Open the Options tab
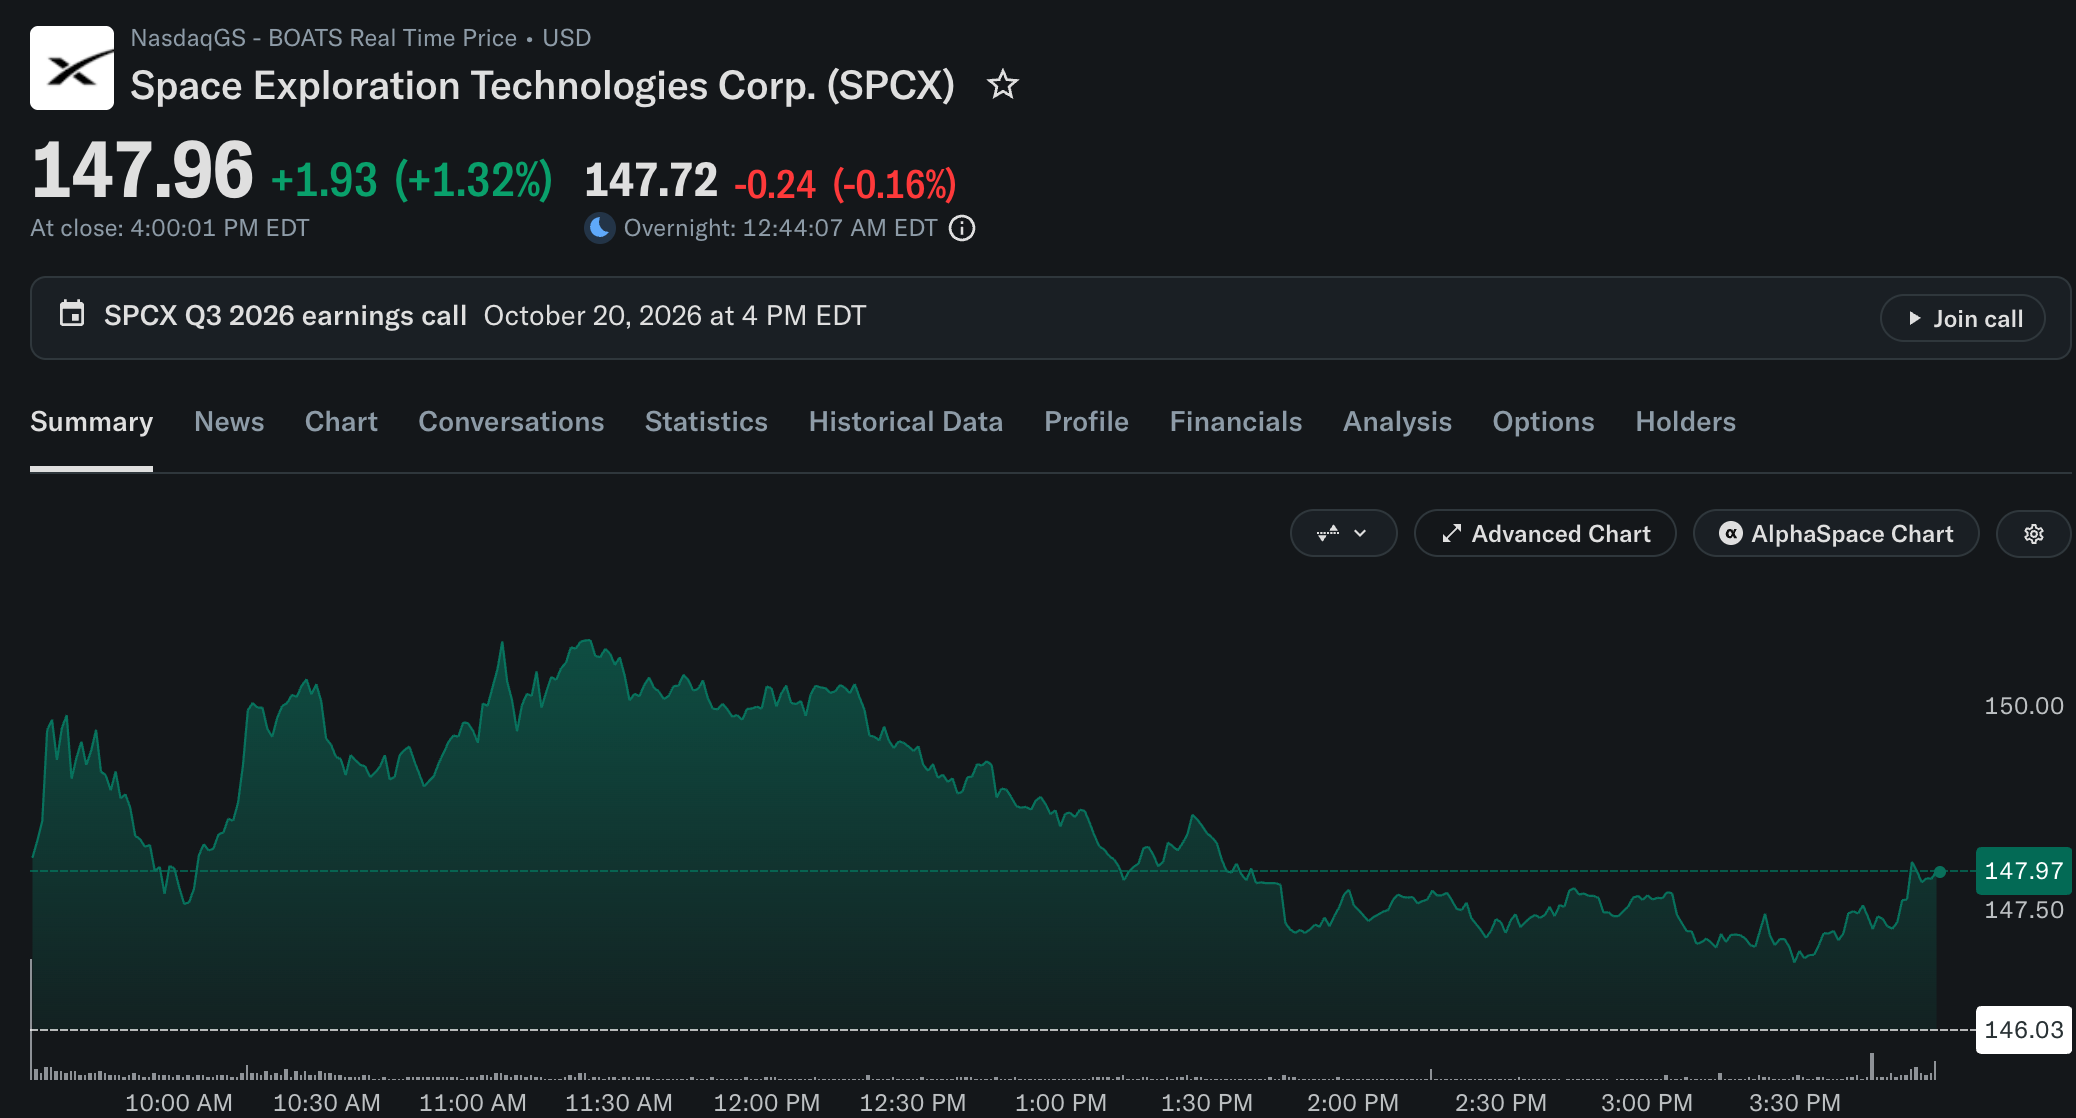Viewport: 2076px width, 1118px height. click(x=1543, y=422)
